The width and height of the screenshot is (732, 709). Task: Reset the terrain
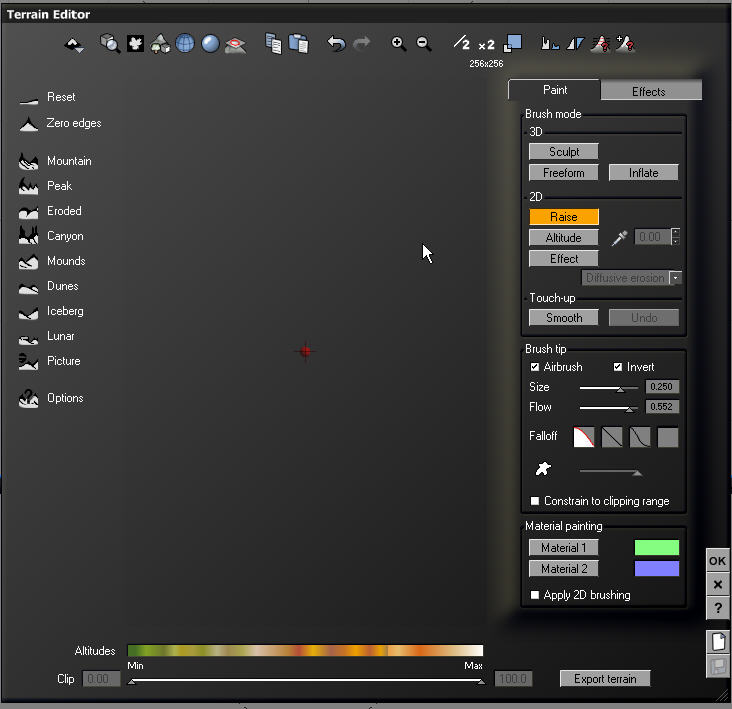point(47,98)
